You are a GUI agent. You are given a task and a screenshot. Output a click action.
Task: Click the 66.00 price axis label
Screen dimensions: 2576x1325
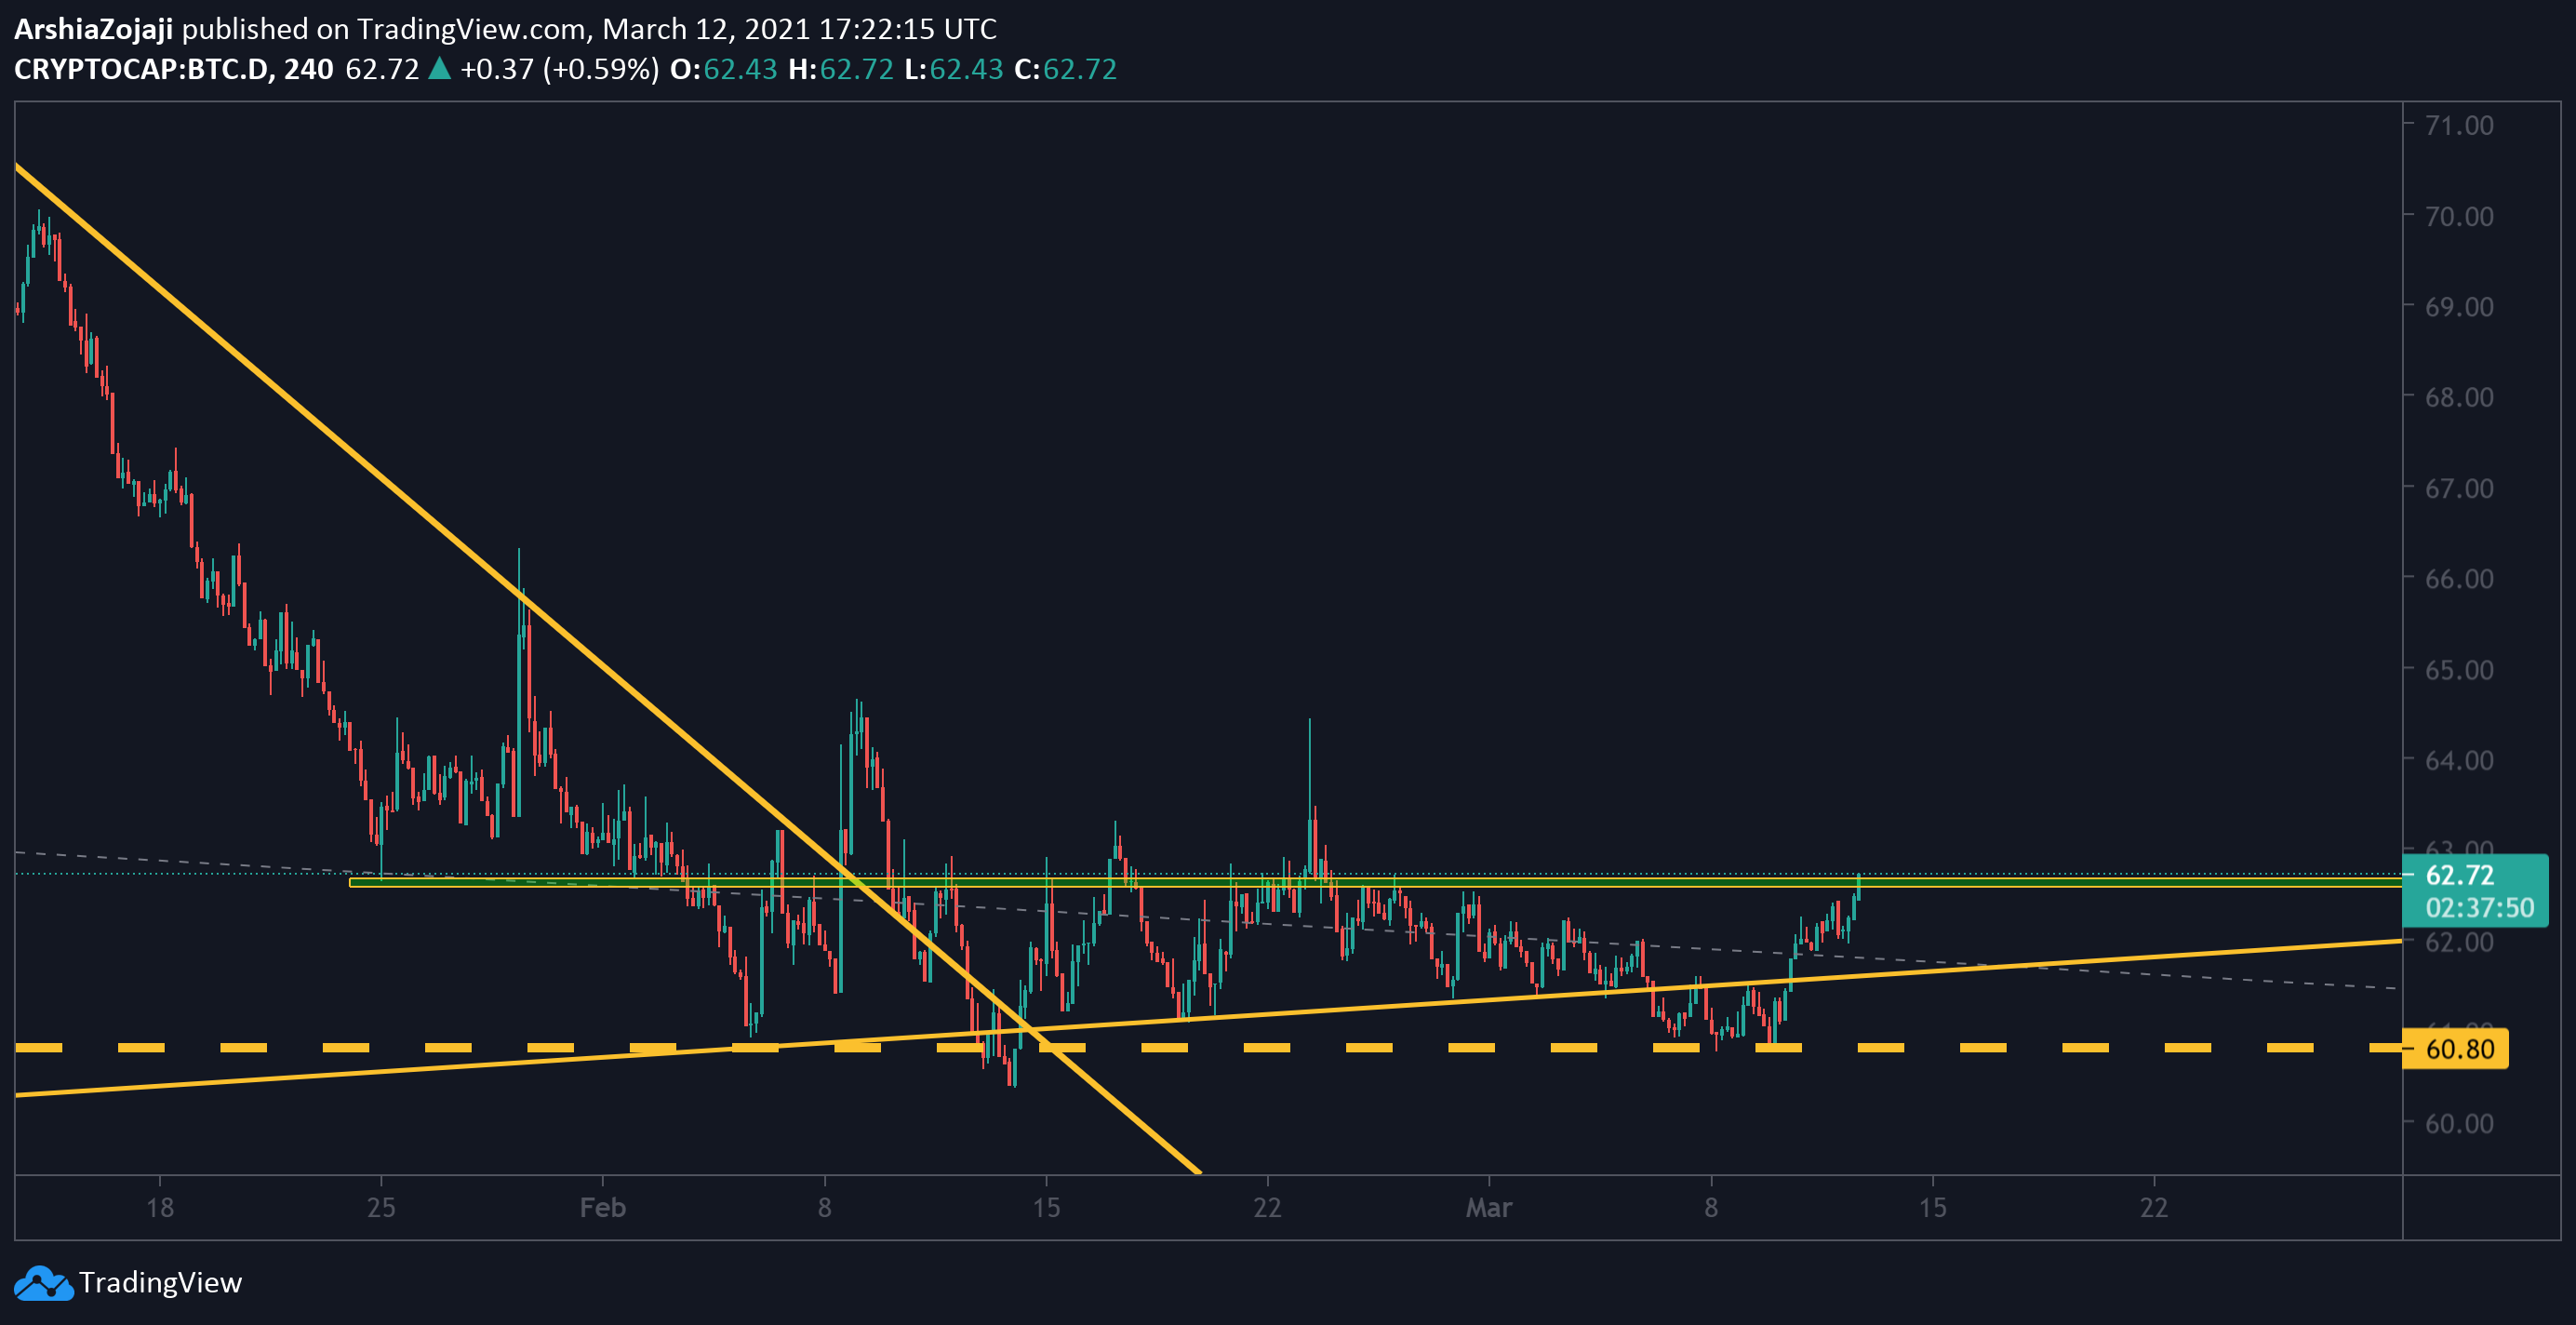click(2459, 578)
